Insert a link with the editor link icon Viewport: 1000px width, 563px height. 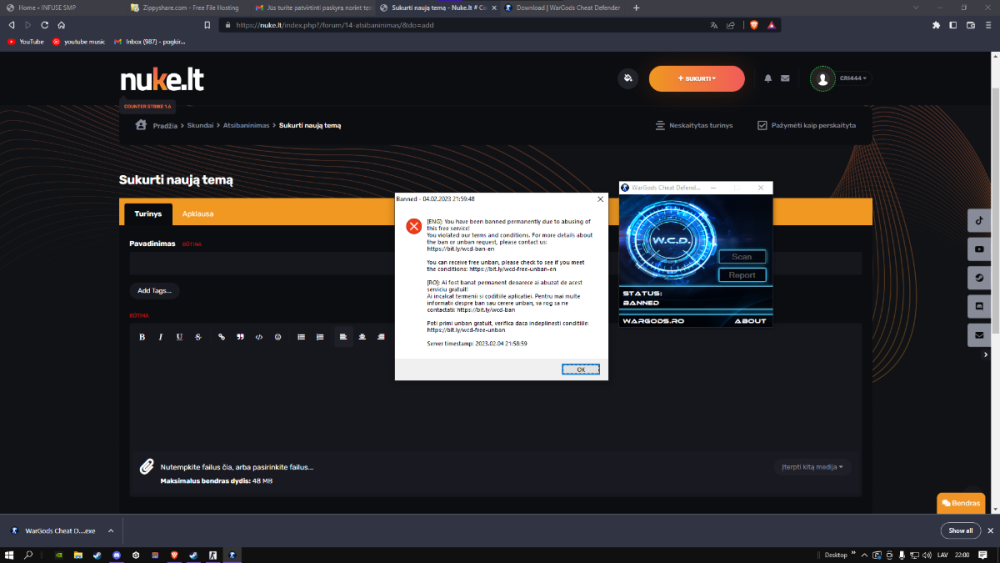click(x=221, y=337)
